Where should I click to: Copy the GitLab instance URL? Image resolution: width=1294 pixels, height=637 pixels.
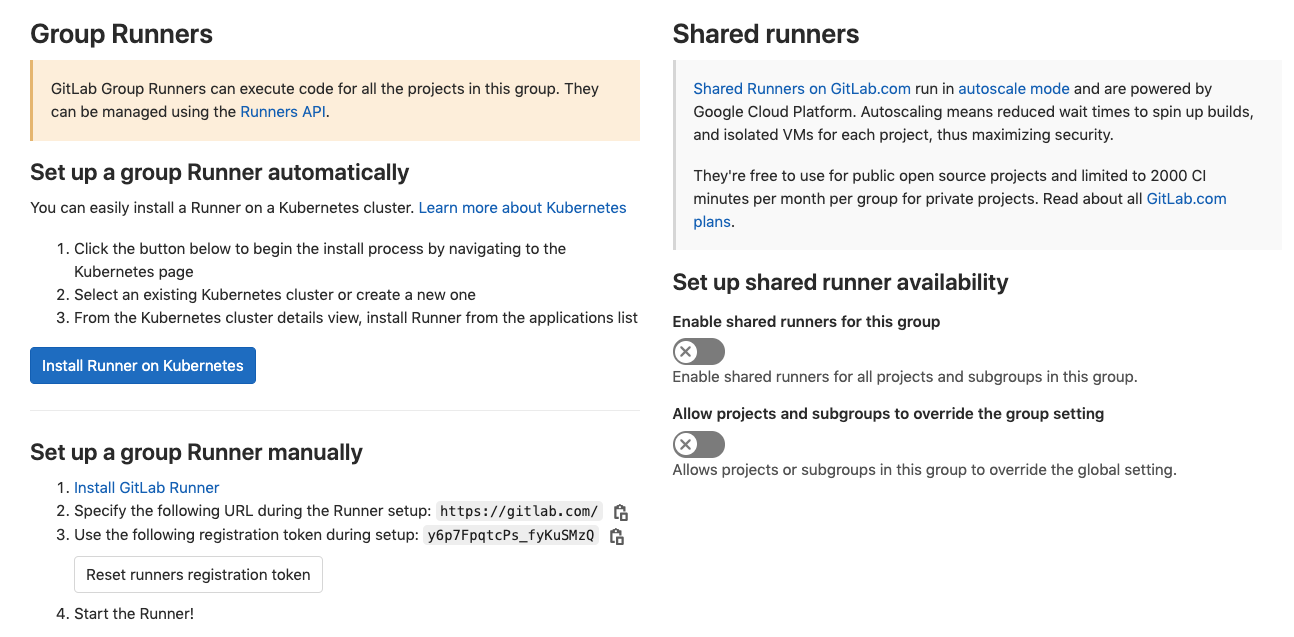tap(620, 511)
